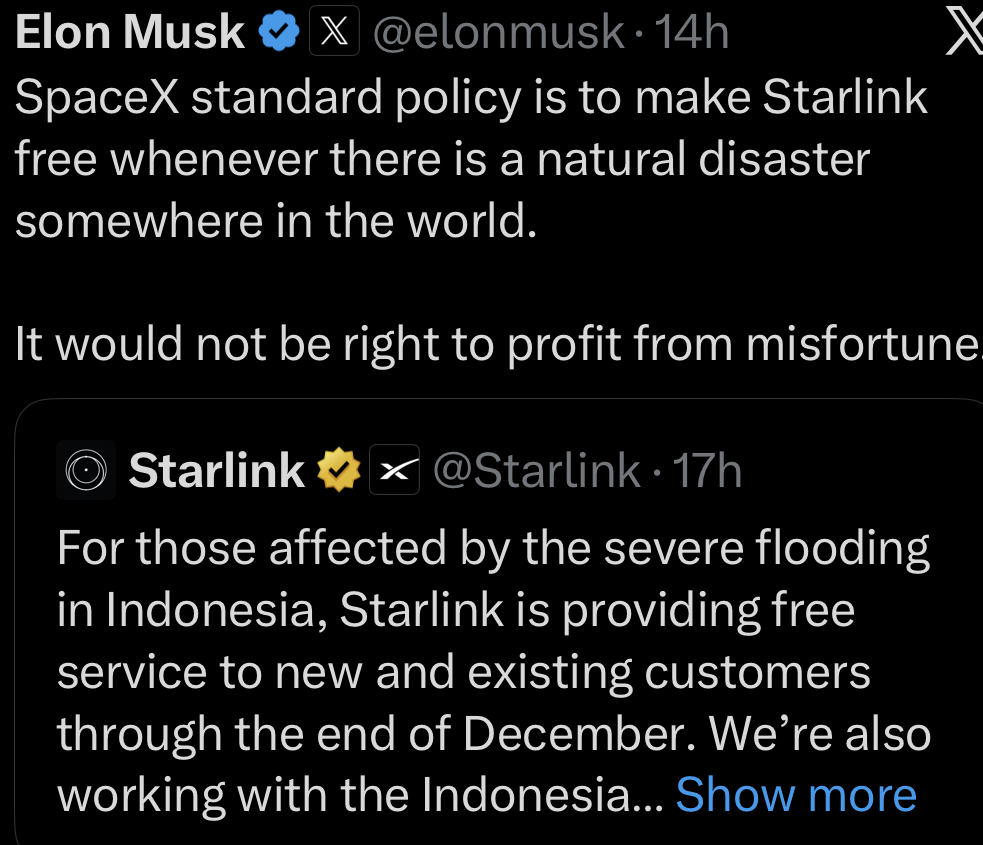Click the truncated 'working with the Indonesia…' text
The height and width of the screenshot is (845, 983).
(360, 795)
